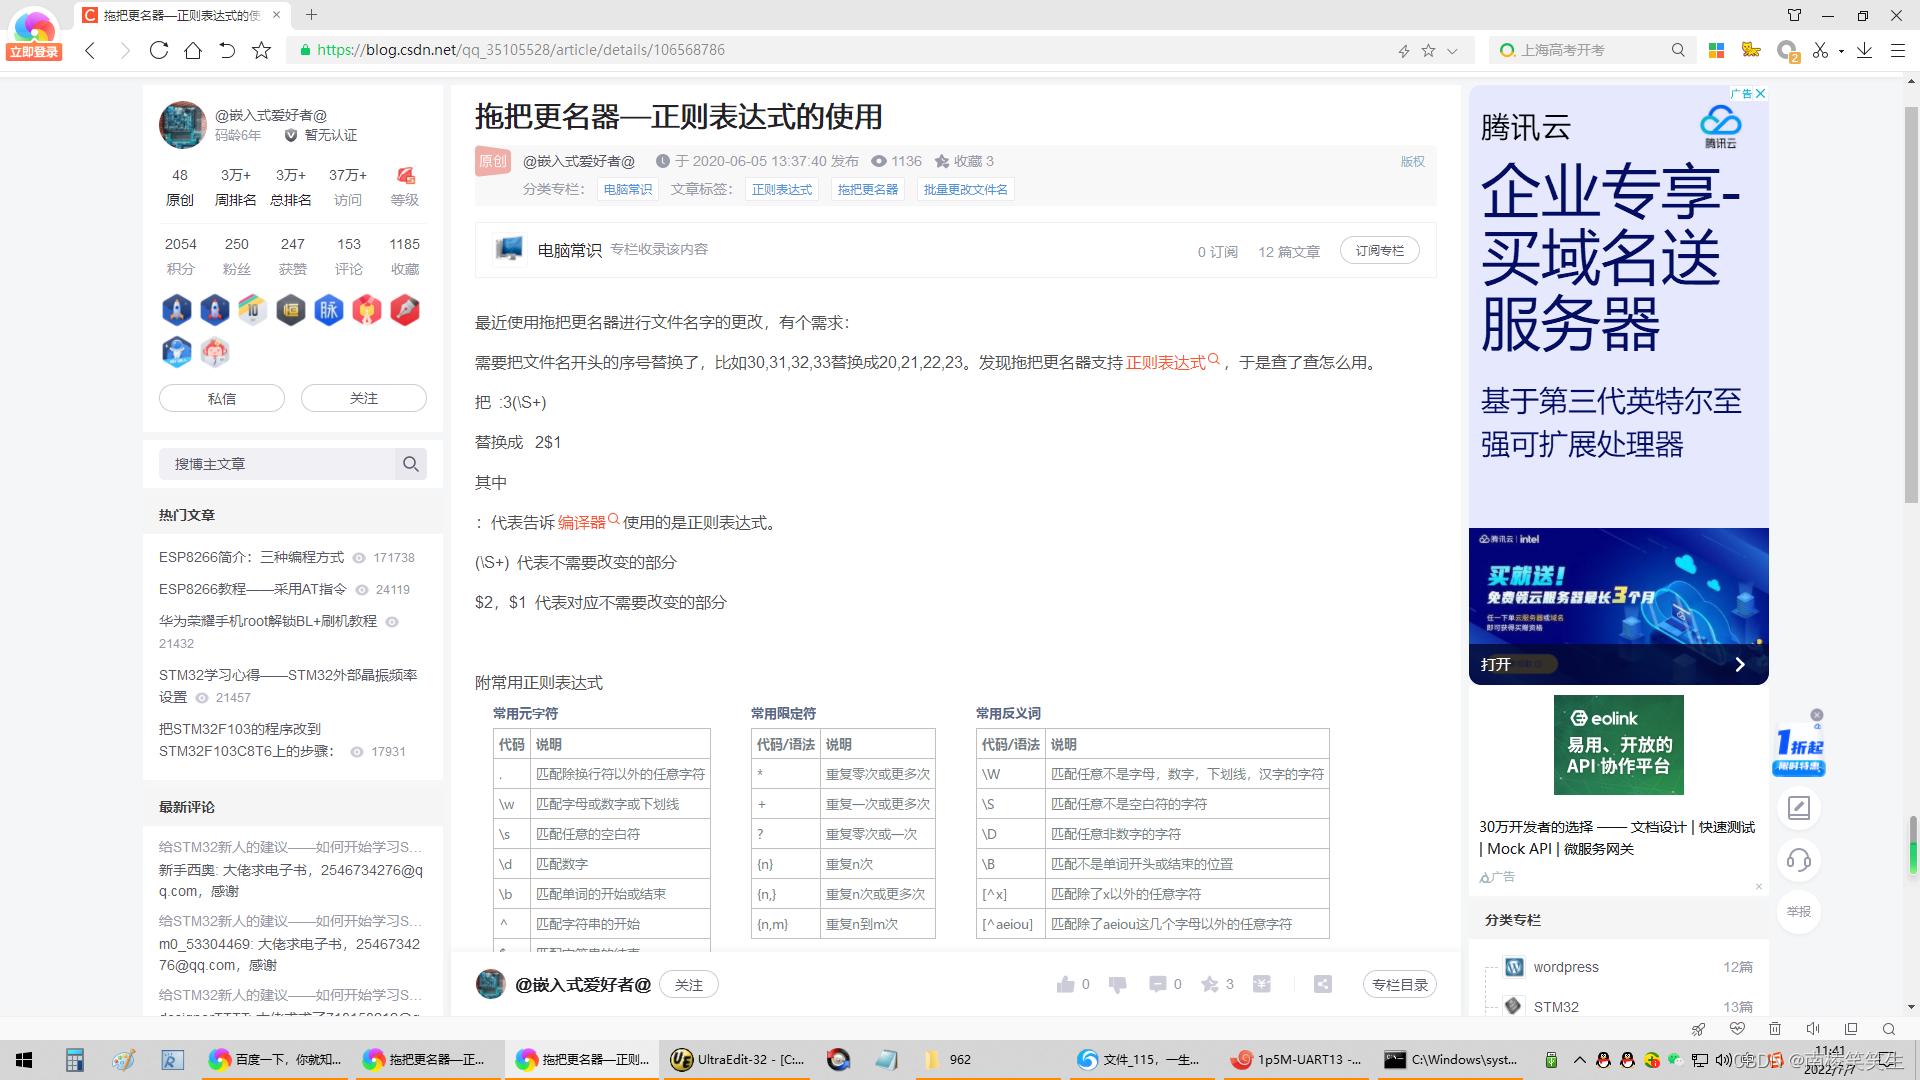Select the 正则表达式 article tag

tap(782, 189)
